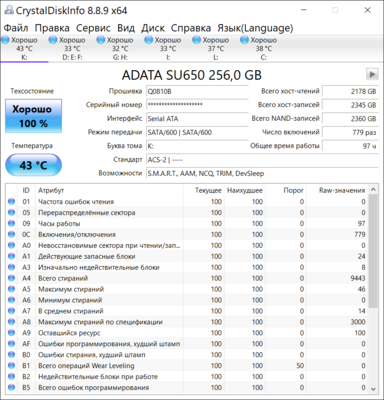Click the Текущее column header
The image size is (384, 400).
pyautogui.click(x=204, y=190)
